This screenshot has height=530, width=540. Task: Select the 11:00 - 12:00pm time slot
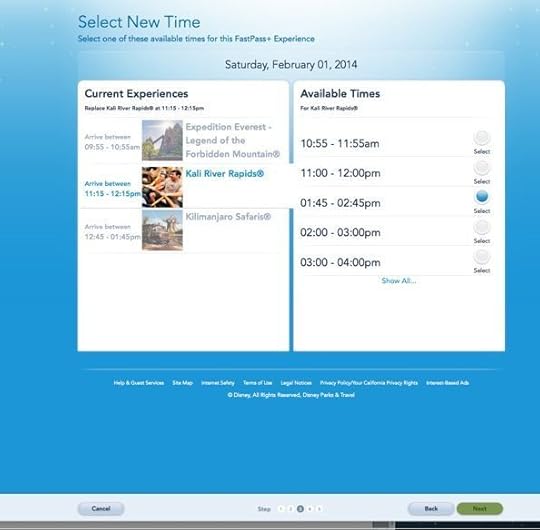click(482, 167)
